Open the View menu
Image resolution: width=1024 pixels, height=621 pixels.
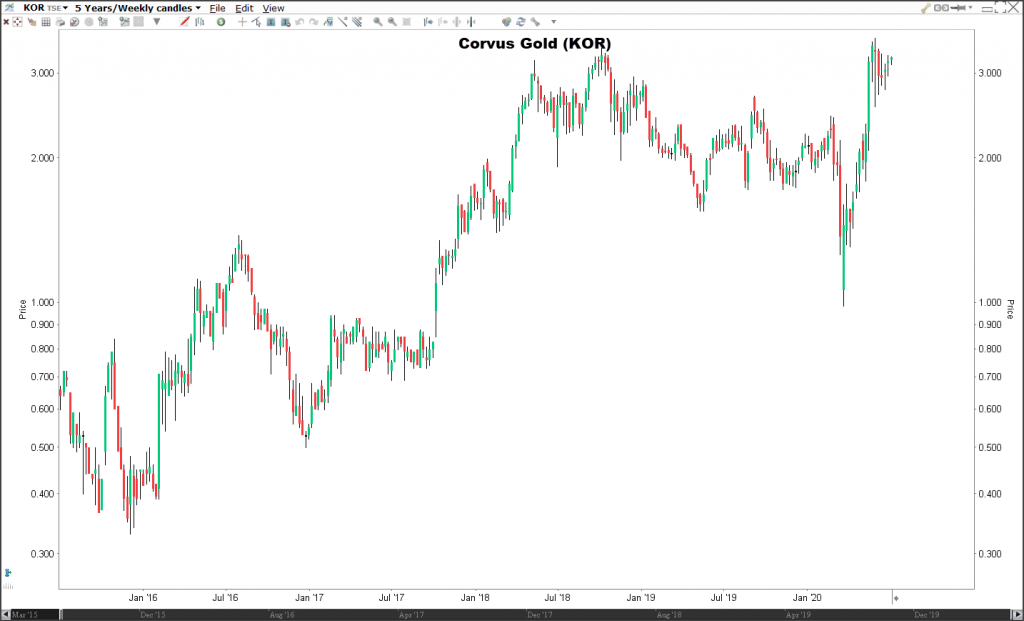tap(273, 8)
